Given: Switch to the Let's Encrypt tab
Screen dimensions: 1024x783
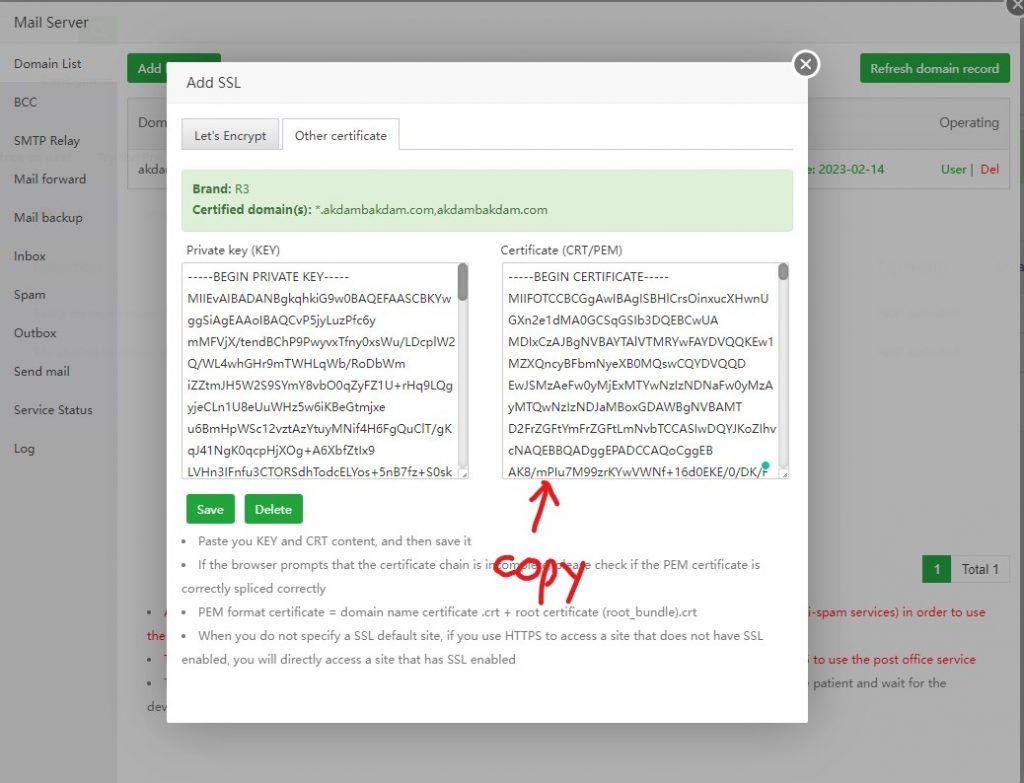Looking at the screenshot, I should [x=230, y=136].
